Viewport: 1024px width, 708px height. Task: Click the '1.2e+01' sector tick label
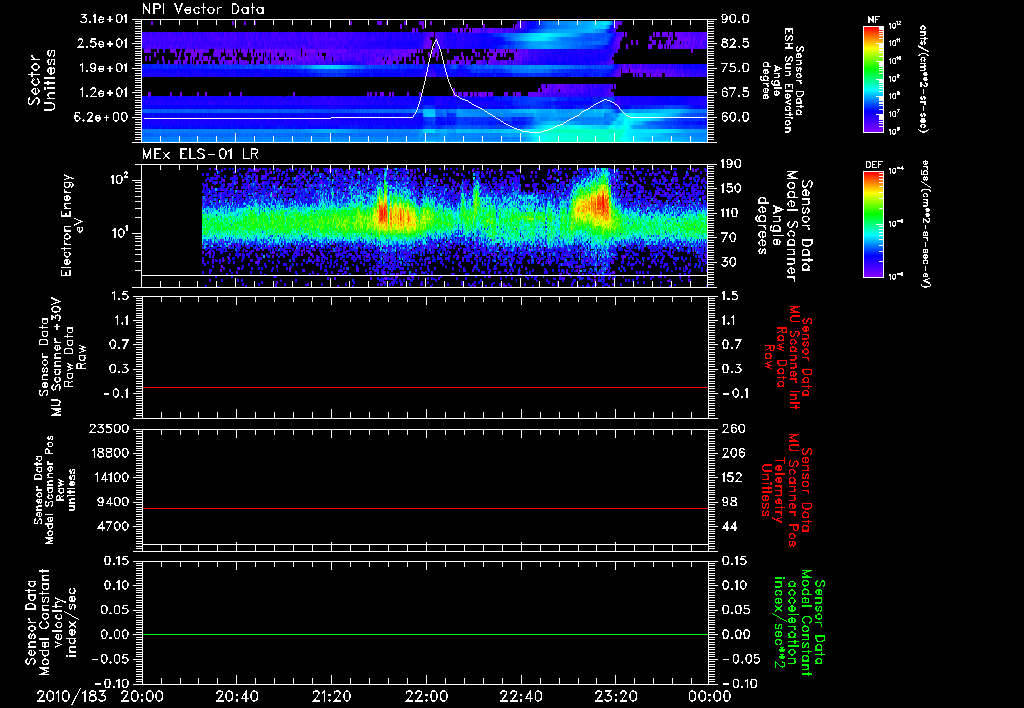point(106,93)
